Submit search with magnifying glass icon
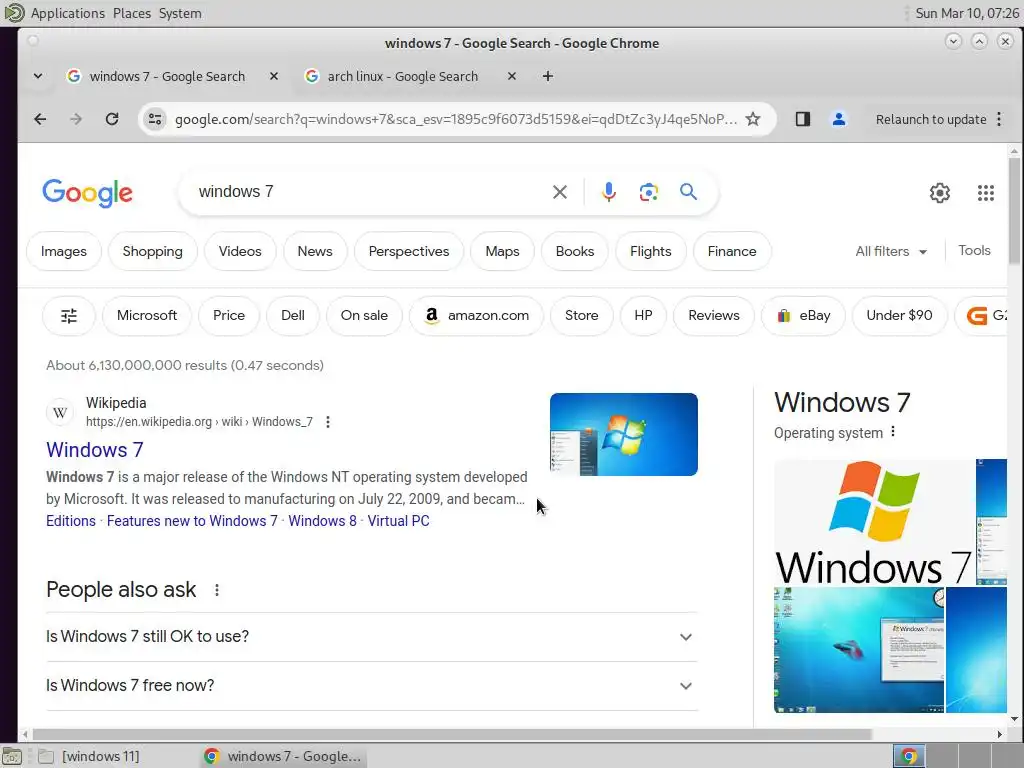This screenshot has width=1024, height=768. [688, 191]
